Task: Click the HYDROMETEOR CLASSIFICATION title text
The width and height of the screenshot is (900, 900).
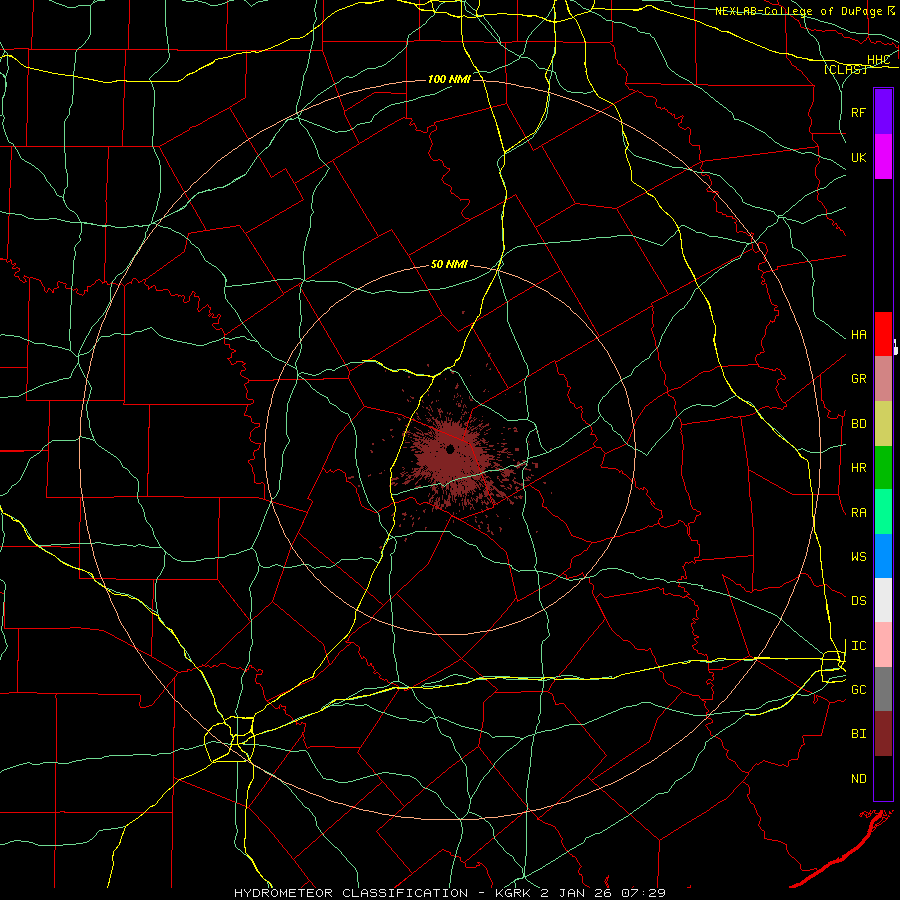Action: pyautogui.click(x=351, y=893)
